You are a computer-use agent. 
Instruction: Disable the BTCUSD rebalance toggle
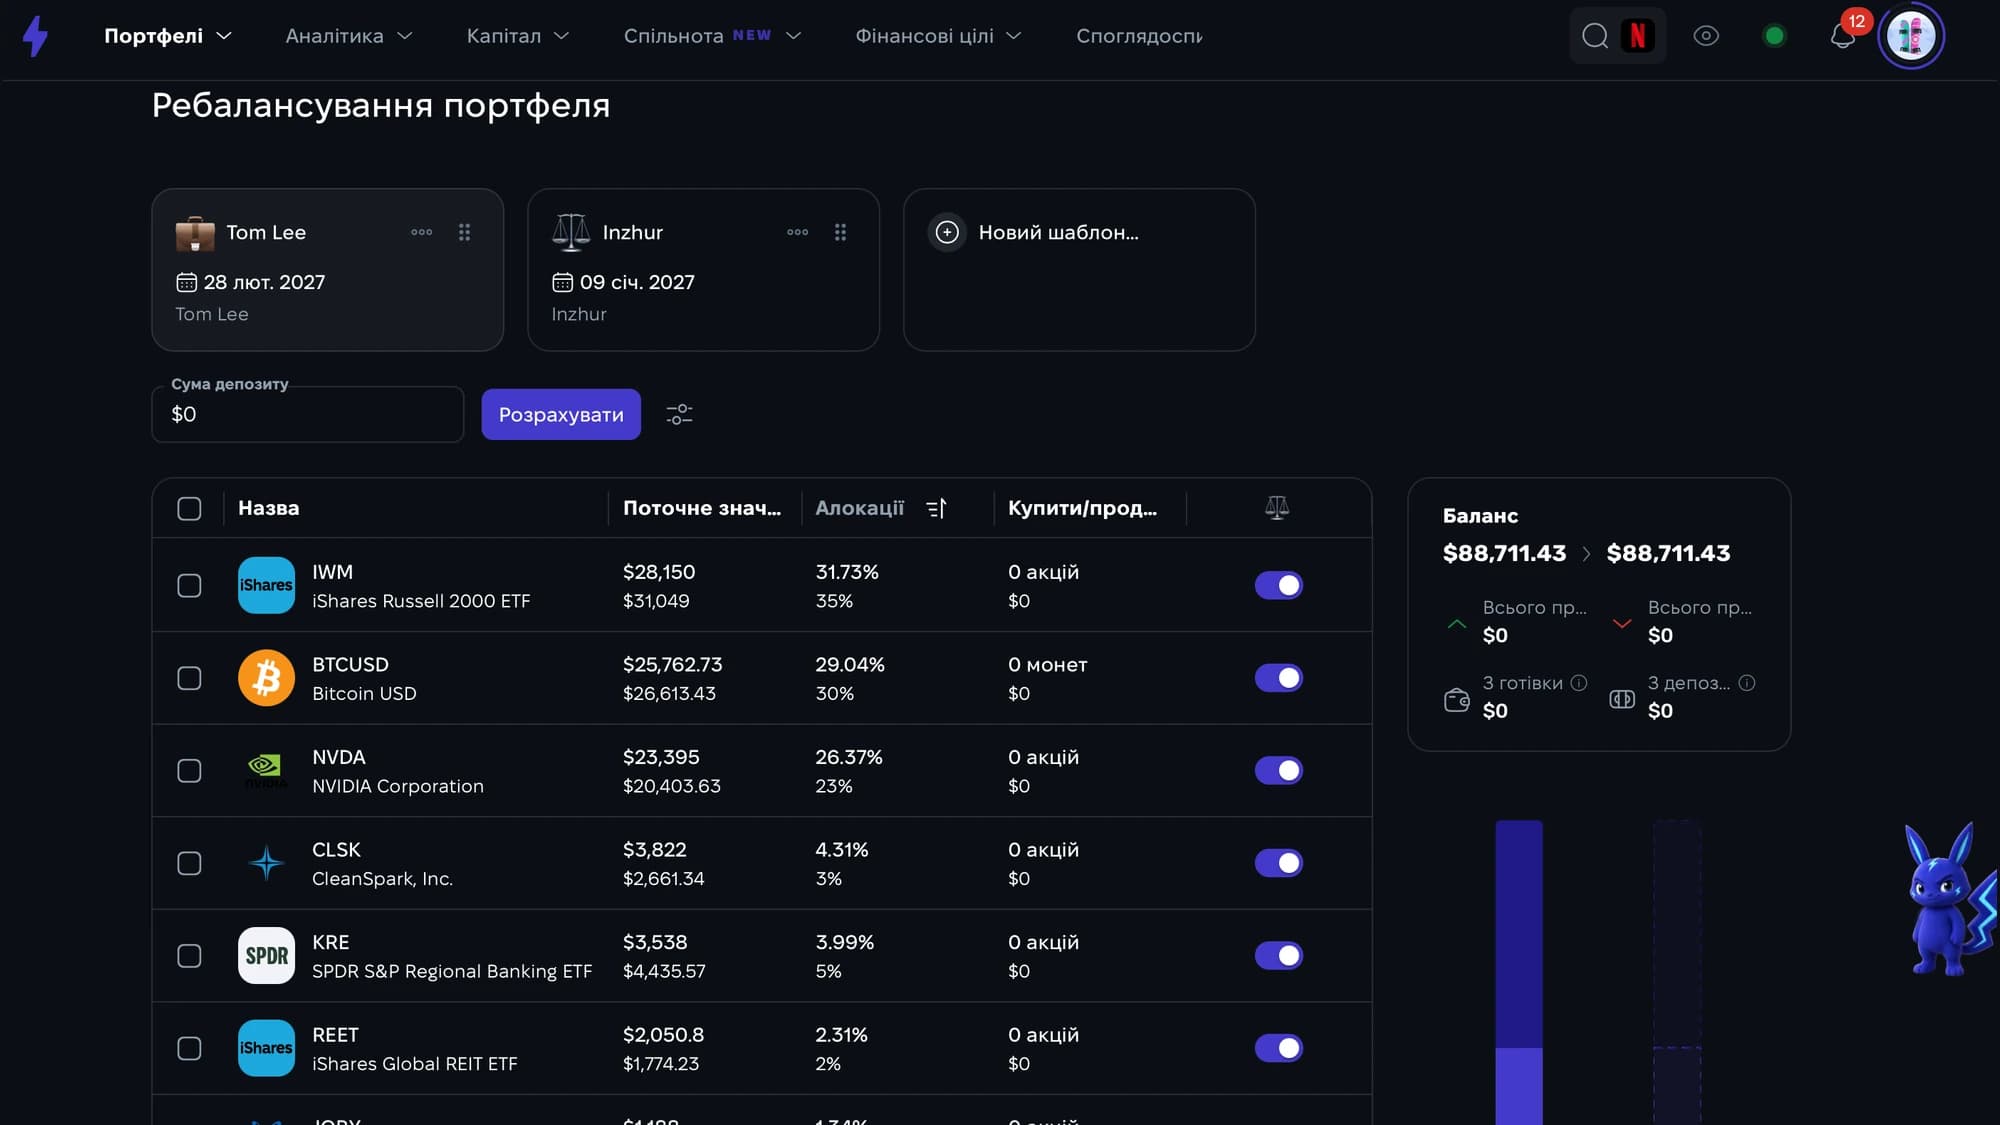[1278, 678]
